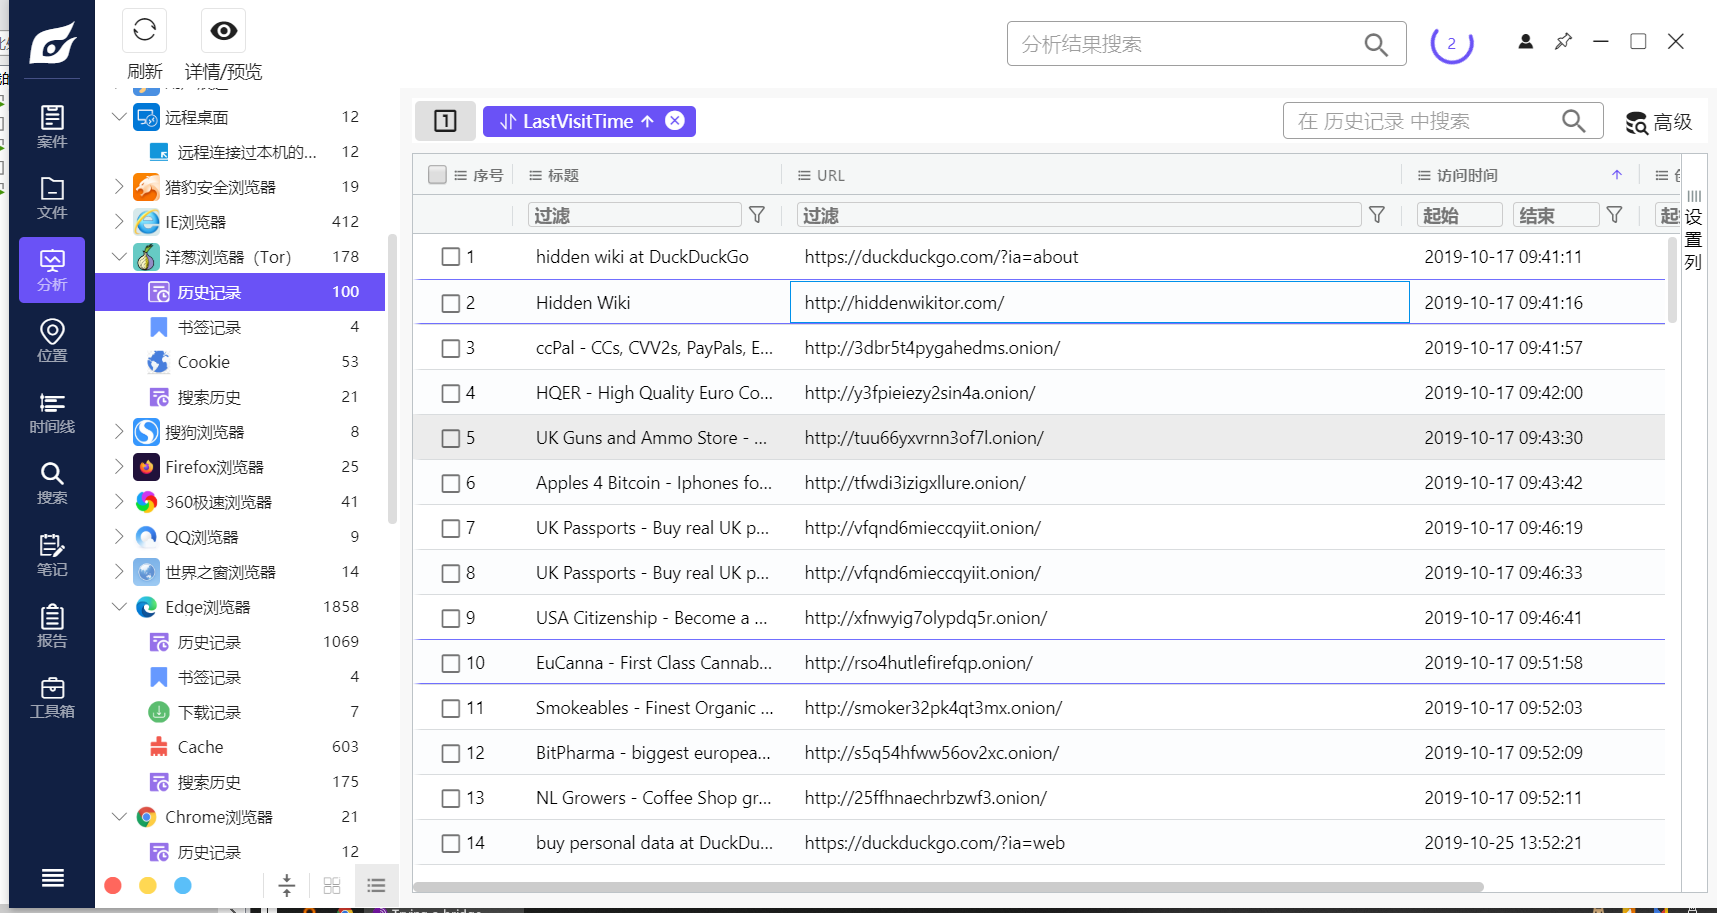The height and width of the screenshot is (913, 1717).
Task: Select 远程连接过本机的... item
Action: click(240, 152)
